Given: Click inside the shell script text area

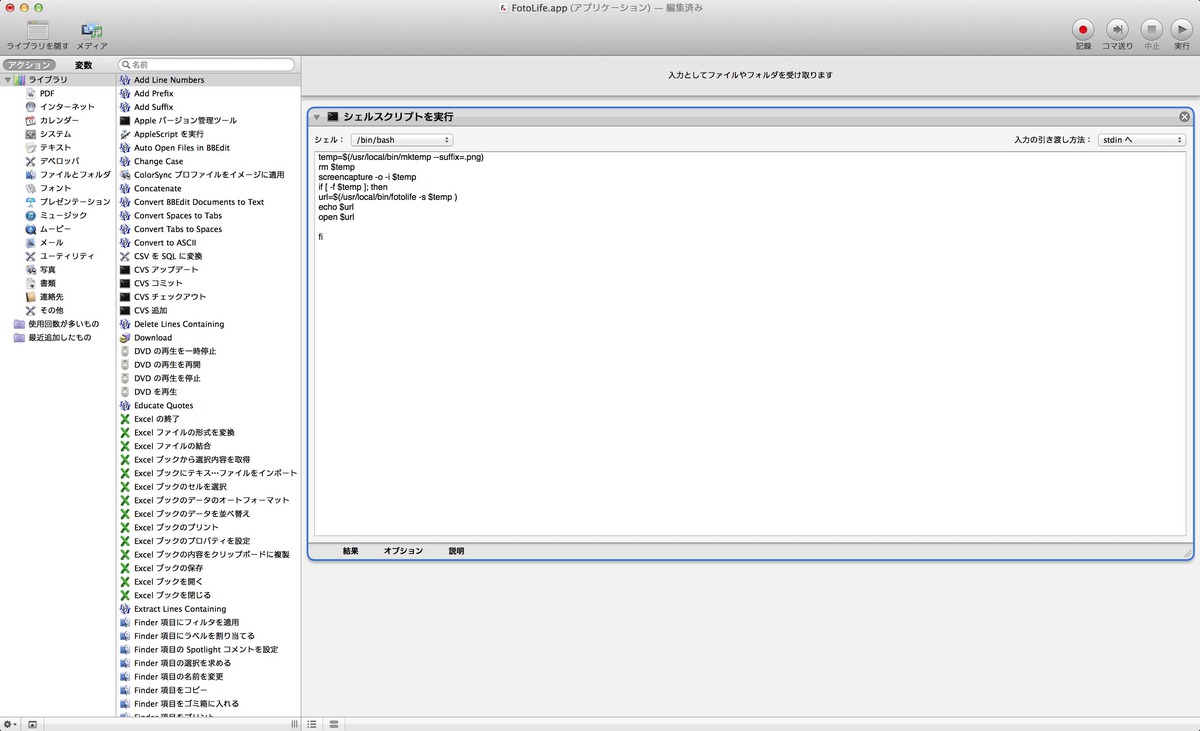Looking at the screenshot, I should pos(750,343).
